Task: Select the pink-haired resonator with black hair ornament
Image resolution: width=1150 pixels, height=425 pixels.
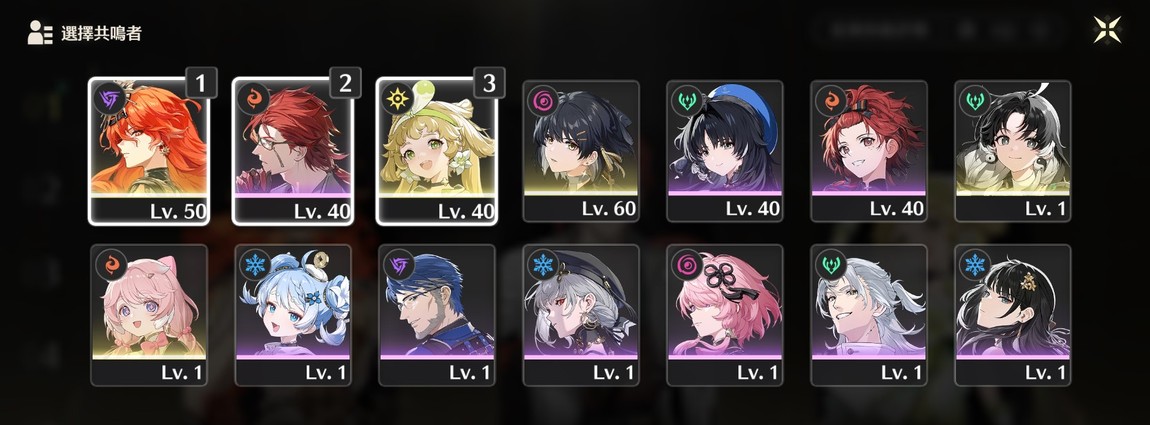Action: coord(725,315)
